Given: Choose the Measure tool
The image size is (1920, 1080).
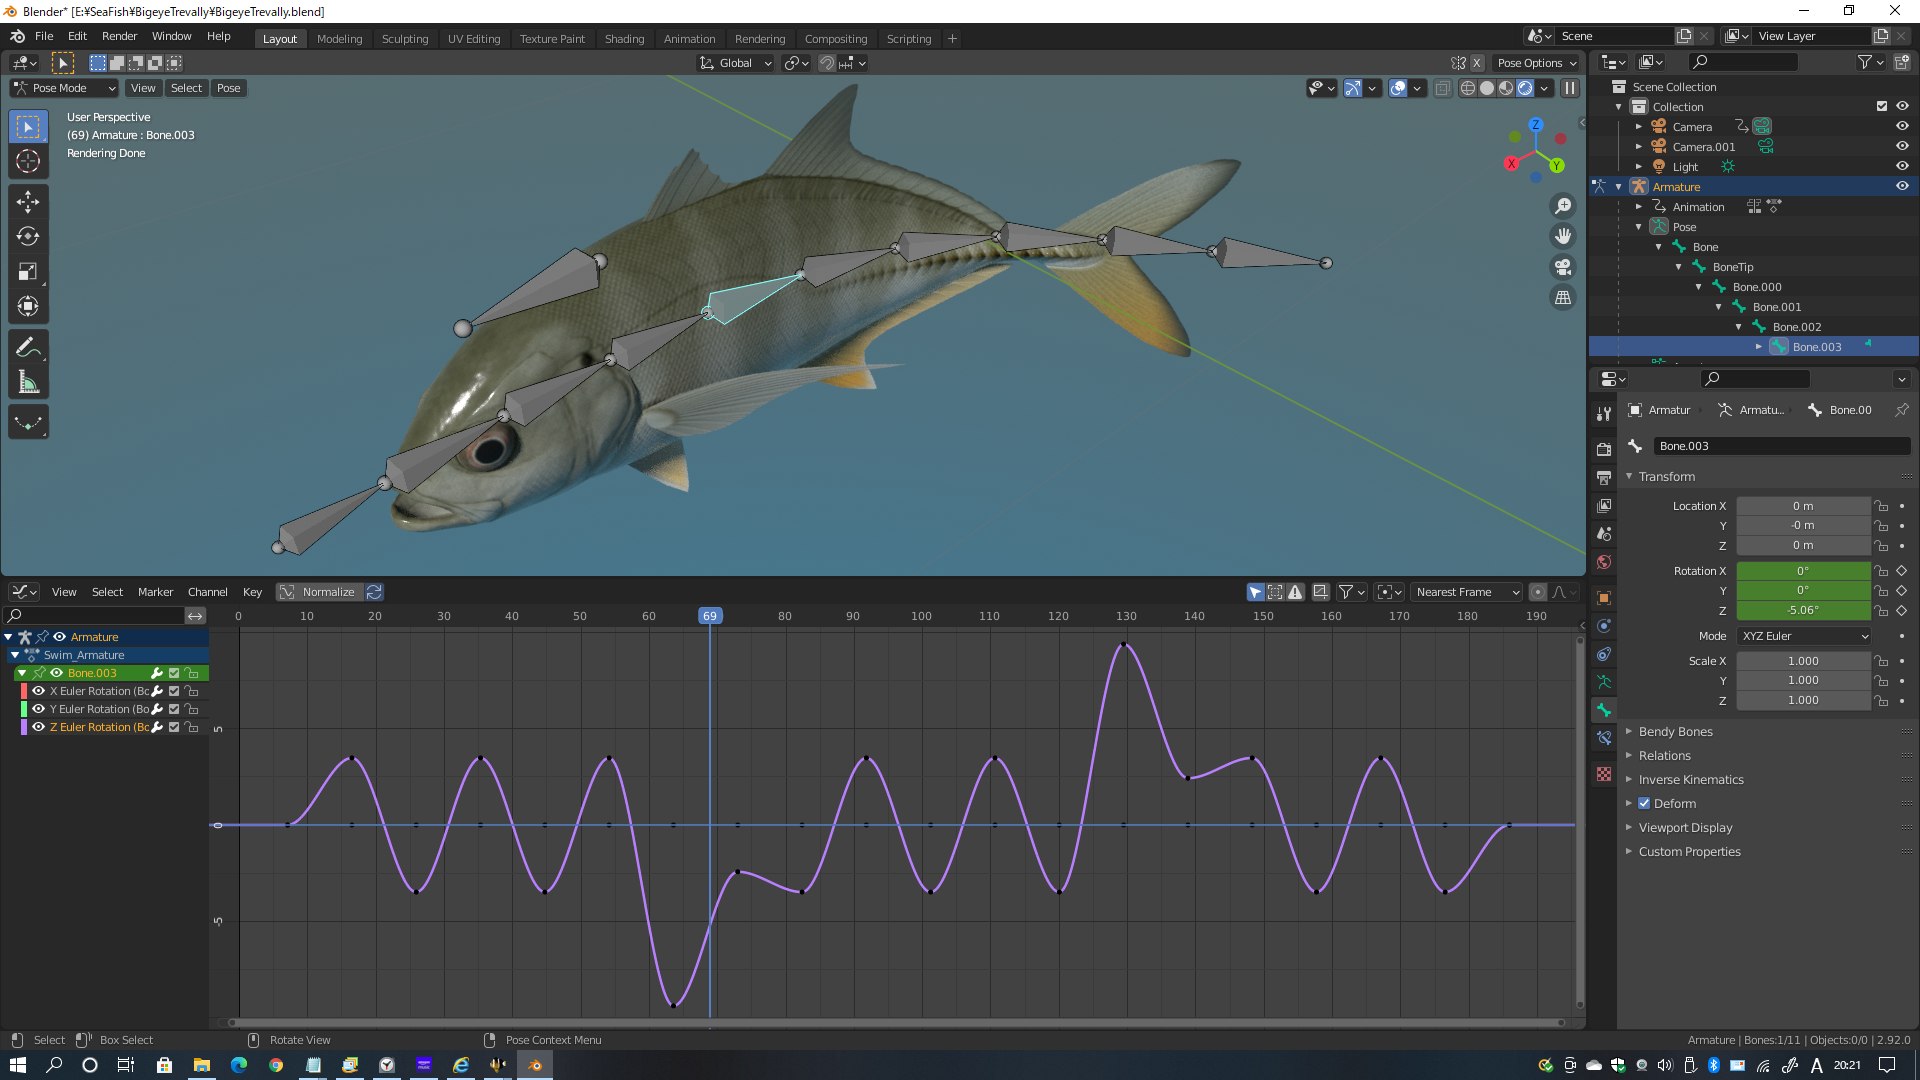Looking at the screenshot, I should pos(28,383).
